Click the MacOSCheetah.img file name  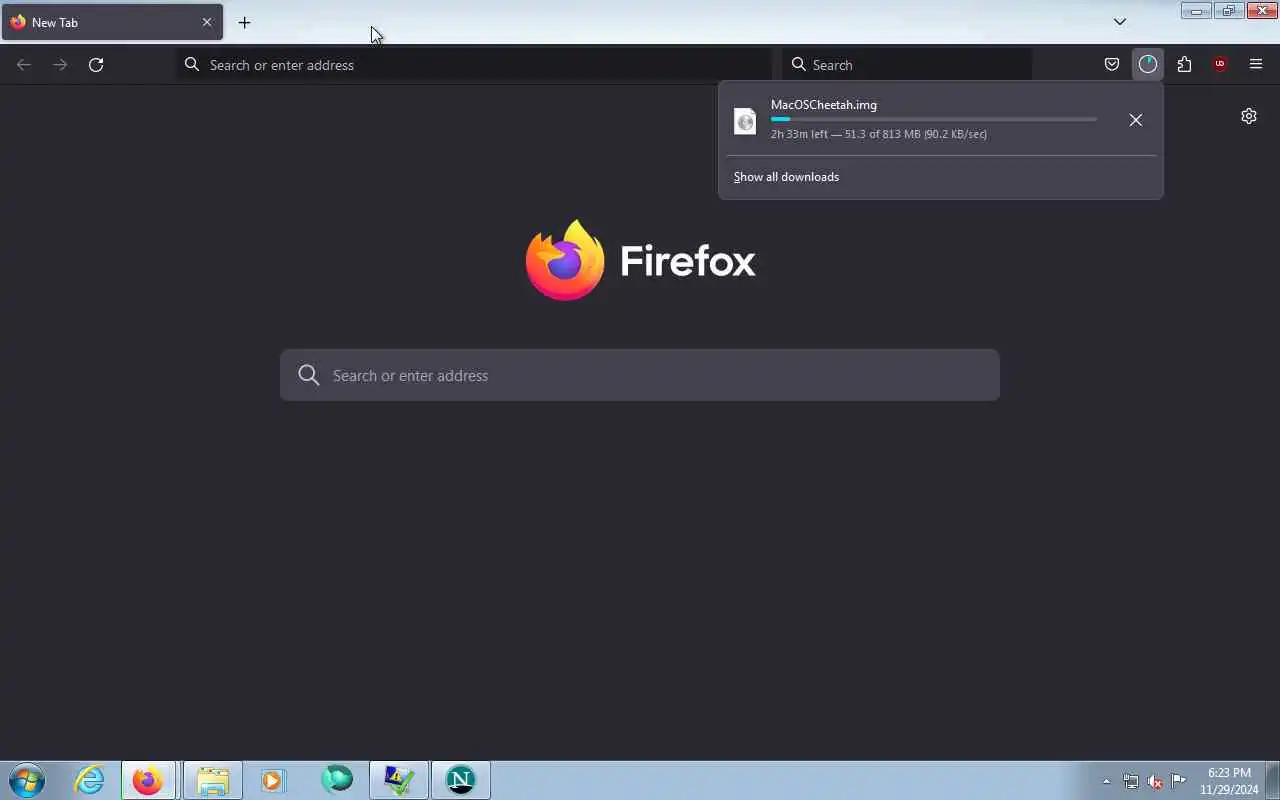pyautogui.click(x=824, y=105)
